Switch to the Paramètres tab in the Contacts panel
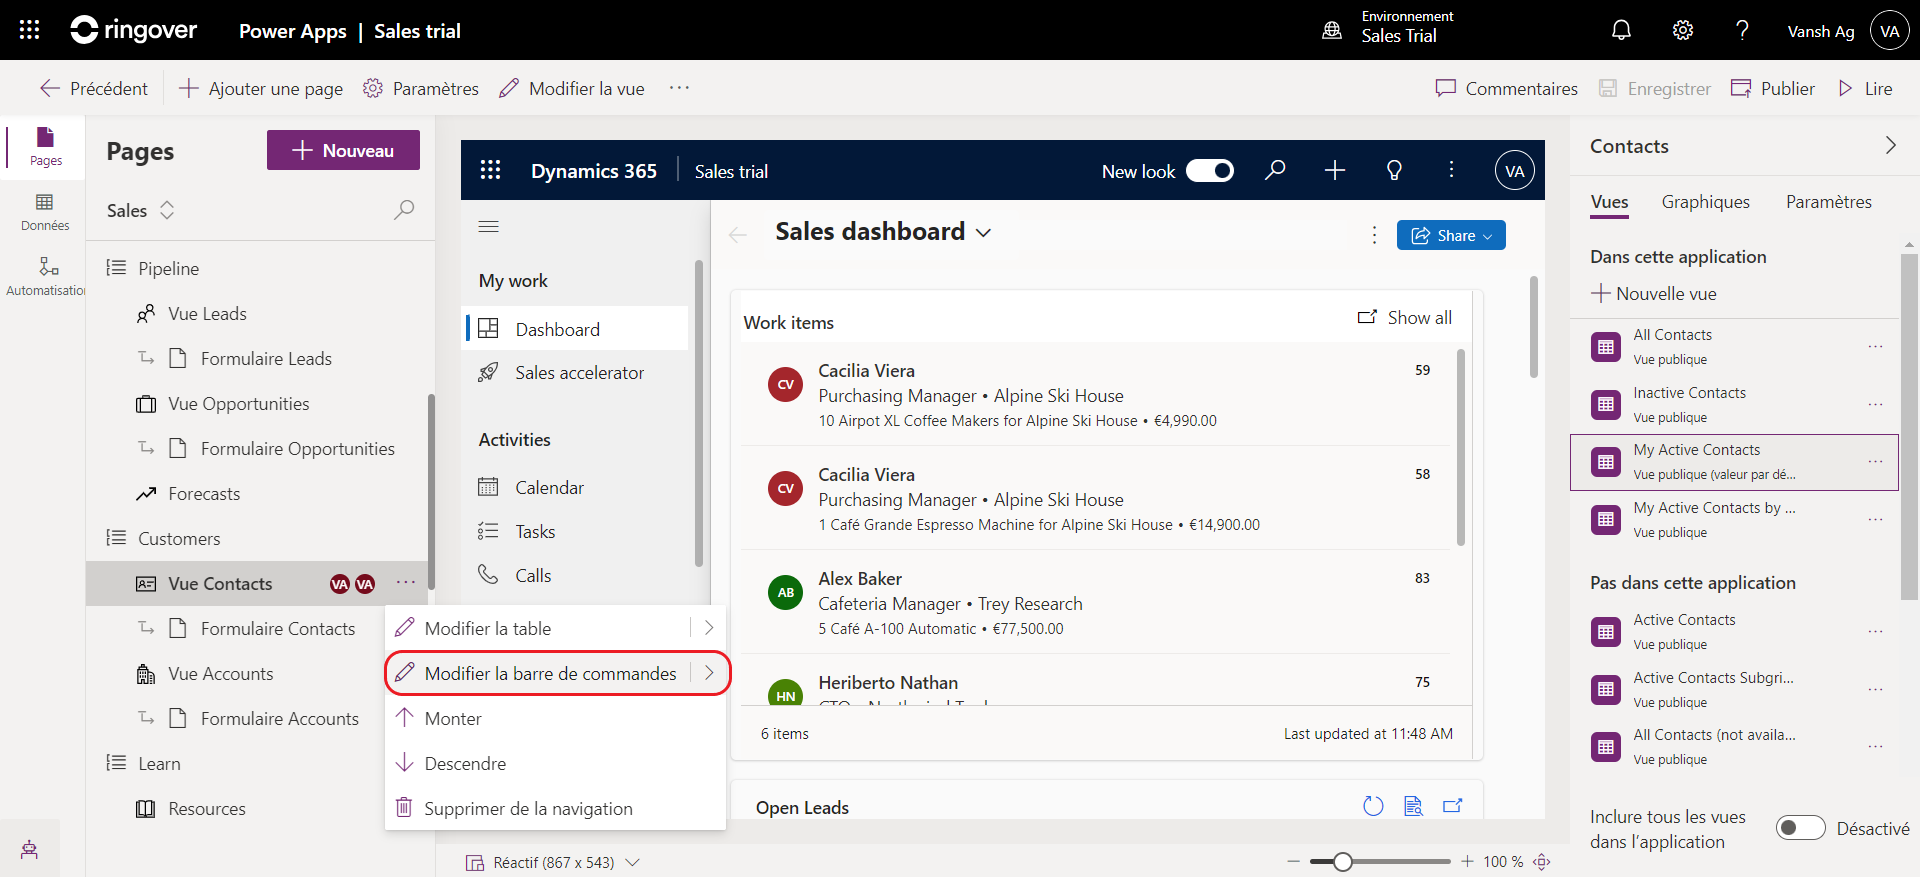 pos(1829,202)
